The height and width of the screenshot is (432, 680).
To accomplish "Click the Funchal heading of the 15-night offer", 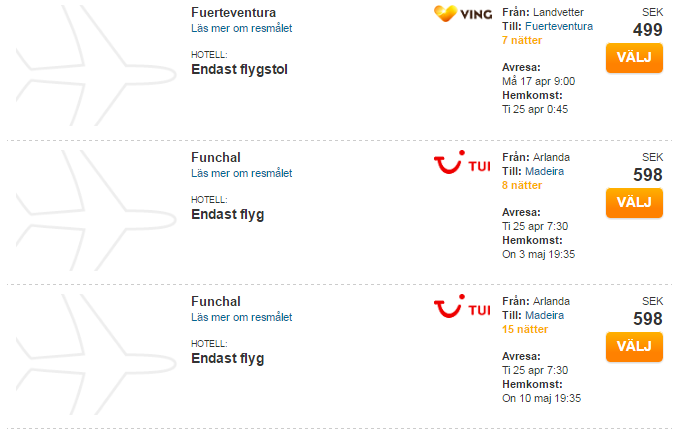I will click(x=216, y=301).
